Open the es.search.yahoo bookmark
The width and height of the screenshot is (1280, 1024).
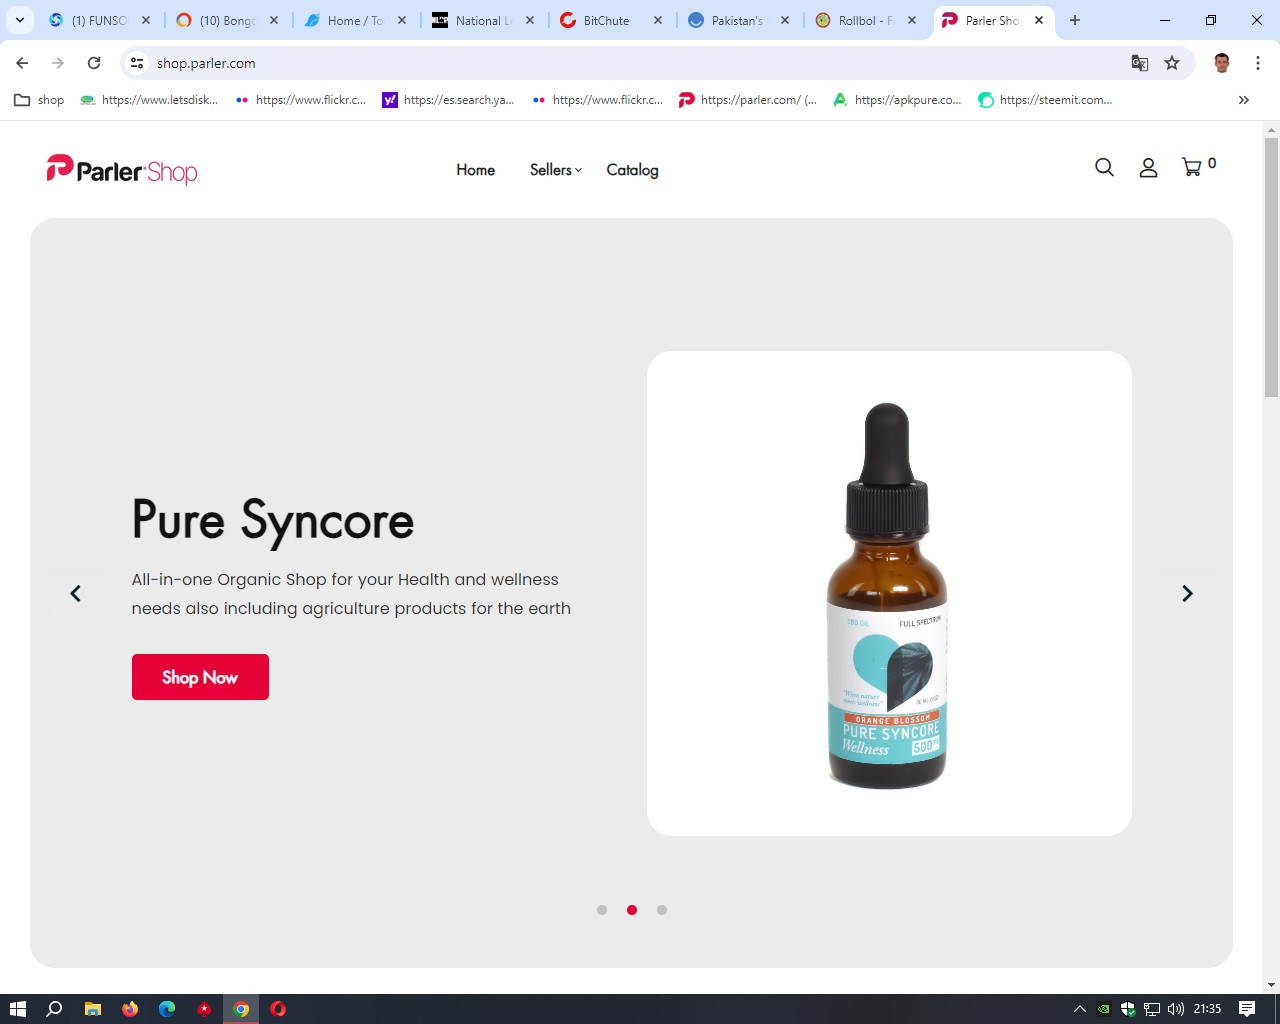coord(449,100)
